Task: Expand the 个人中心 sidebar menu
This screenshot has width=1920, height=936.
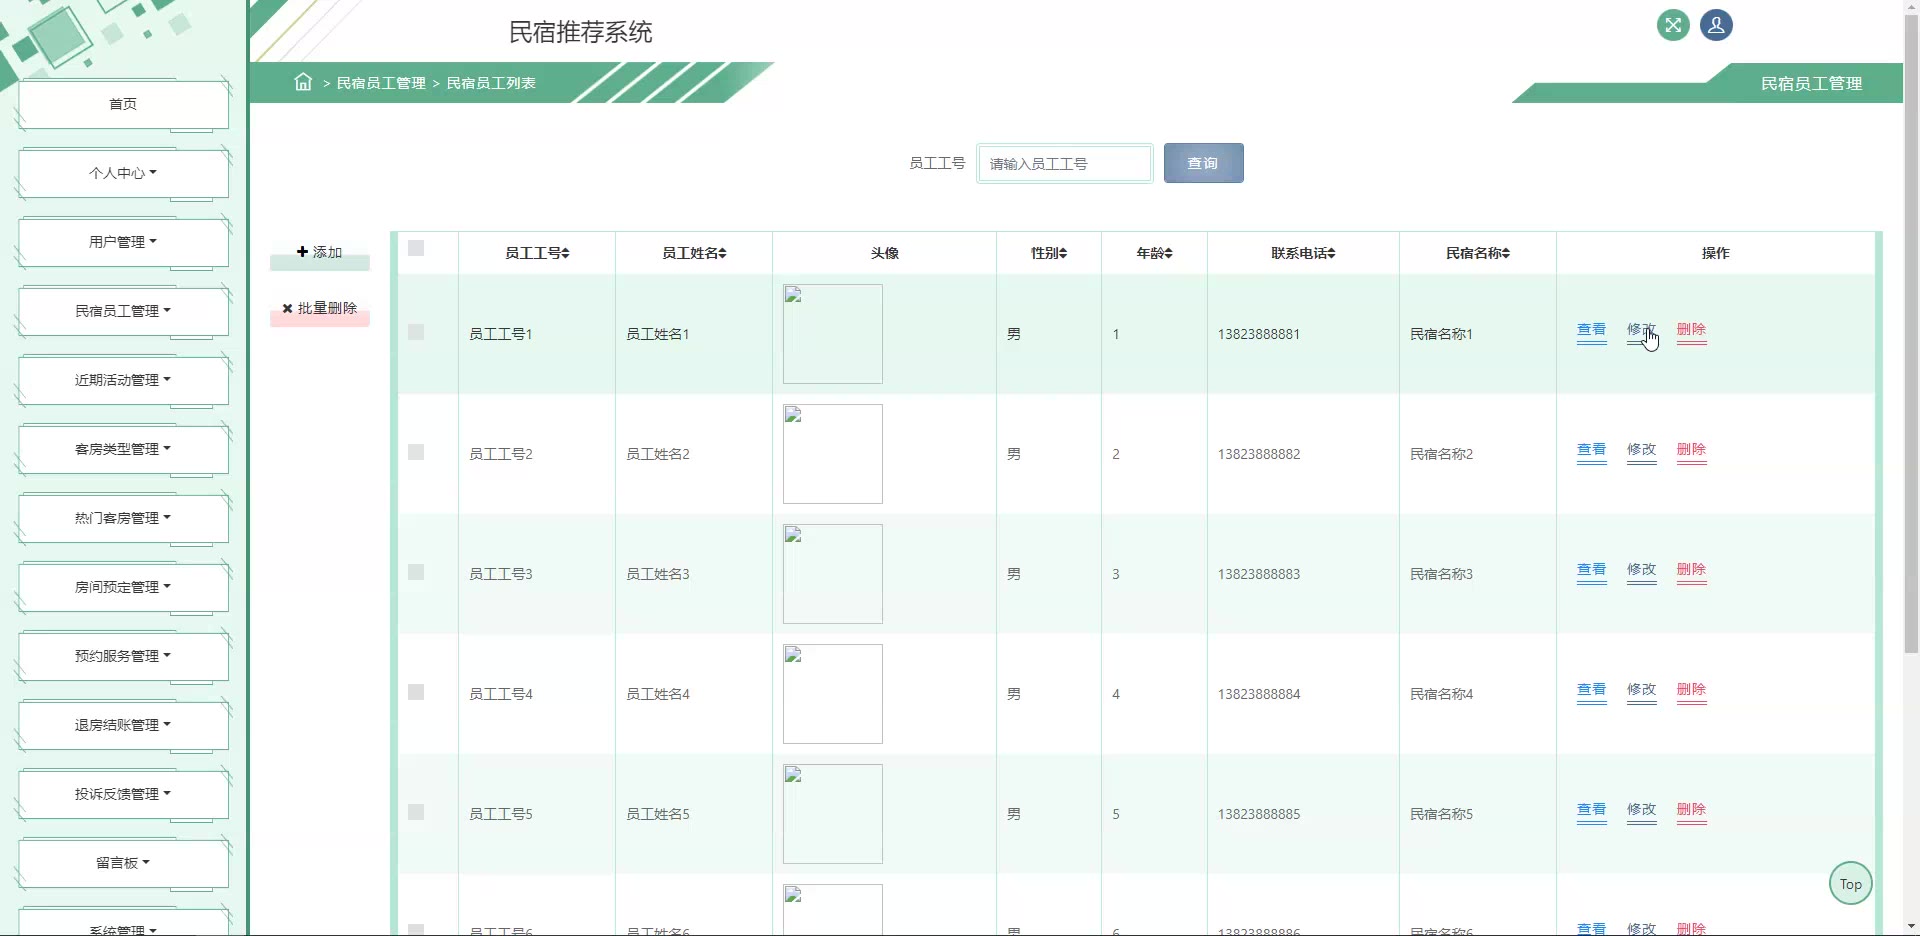Action: point(123,173)
